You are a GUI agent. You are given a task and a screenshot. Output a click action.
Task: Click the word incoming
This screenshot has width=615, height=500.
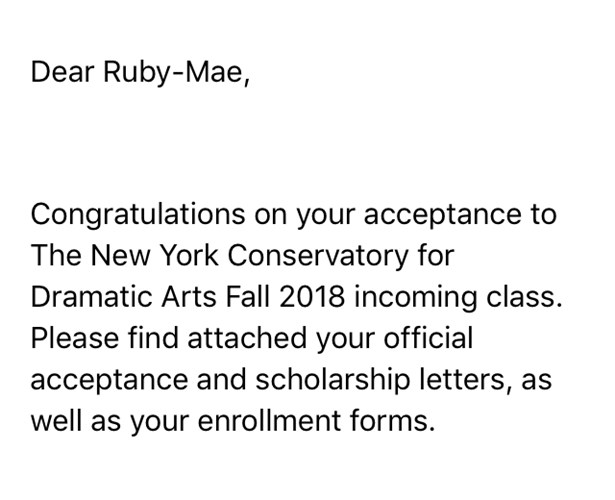(x=416, y=298)
